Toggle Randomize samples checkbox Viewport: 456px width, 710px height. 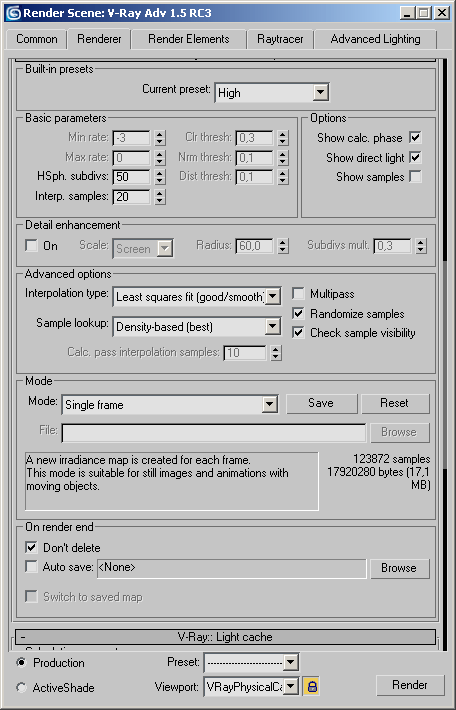(298, 313)
